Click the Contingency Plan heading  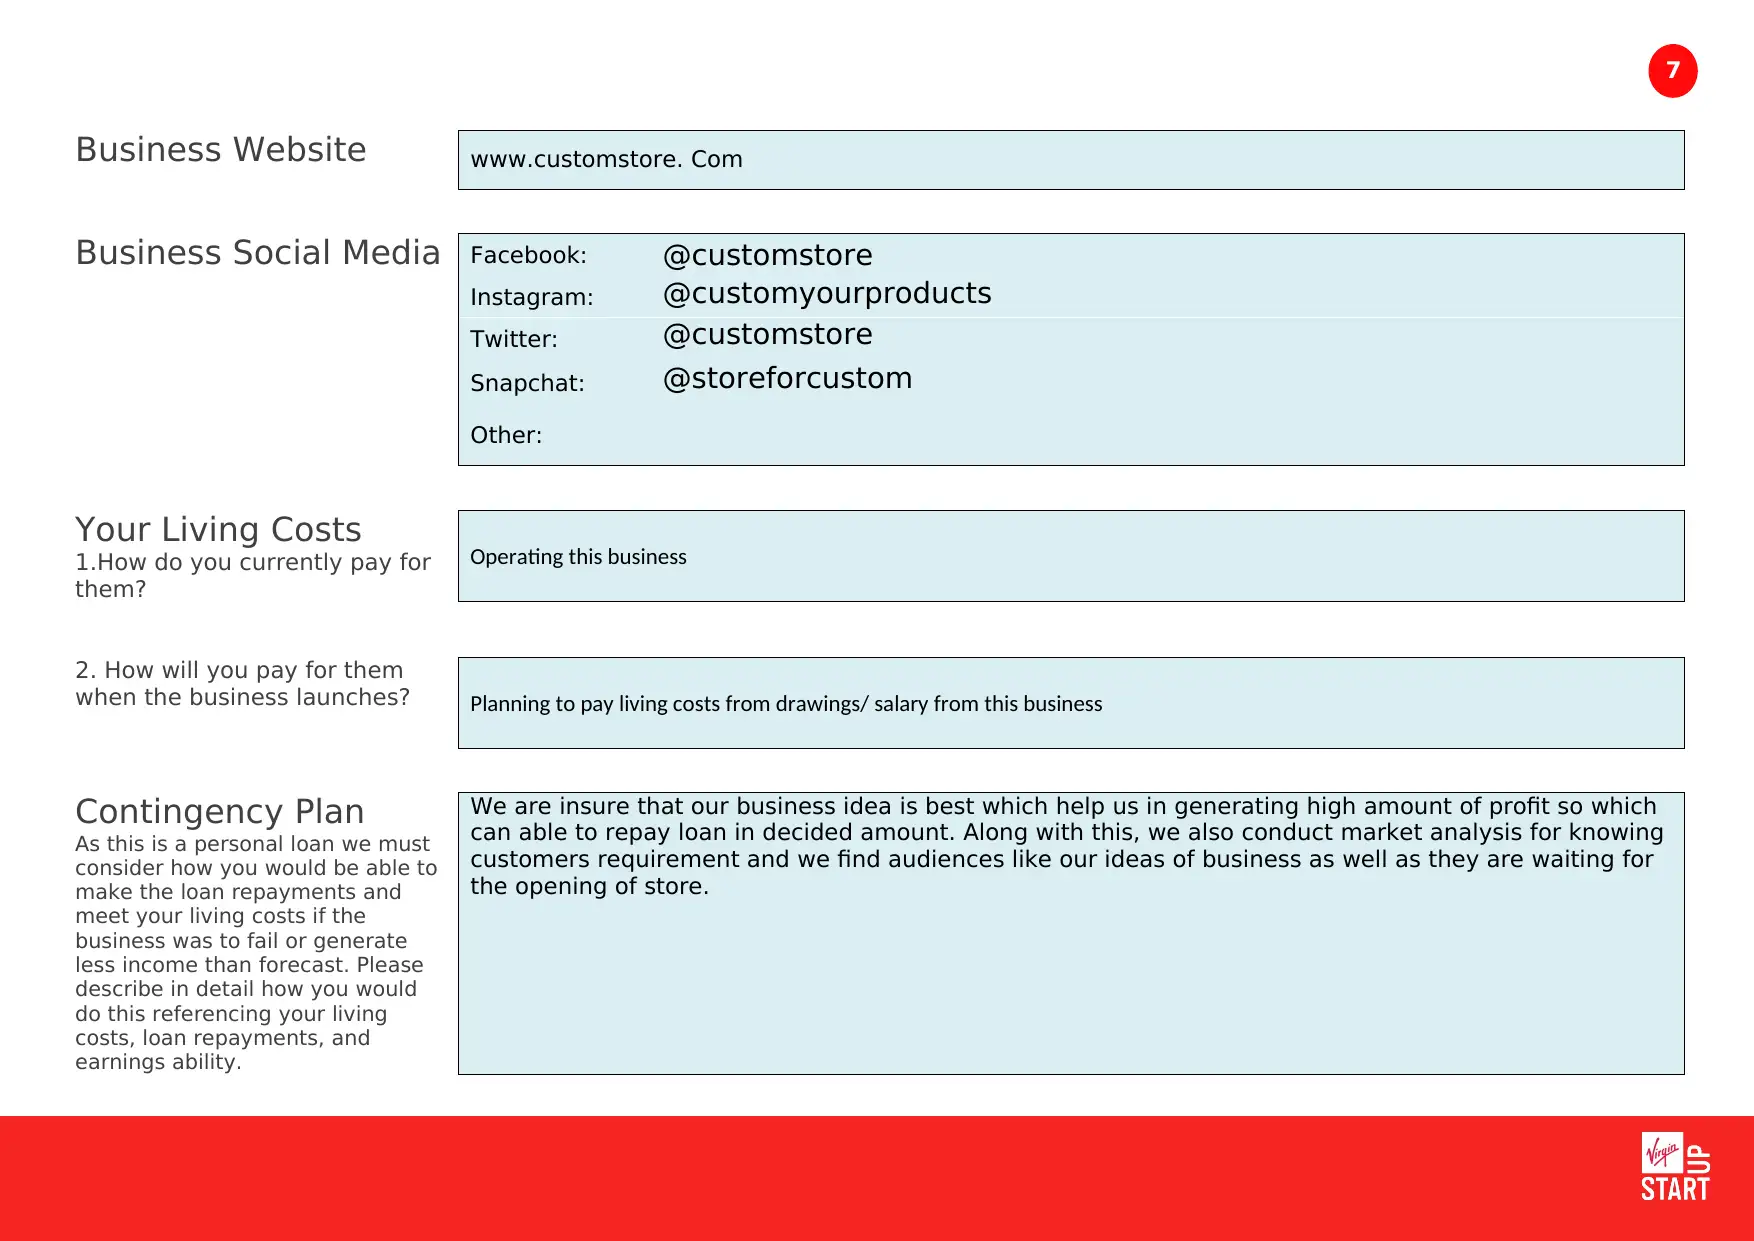coord(220,811)
